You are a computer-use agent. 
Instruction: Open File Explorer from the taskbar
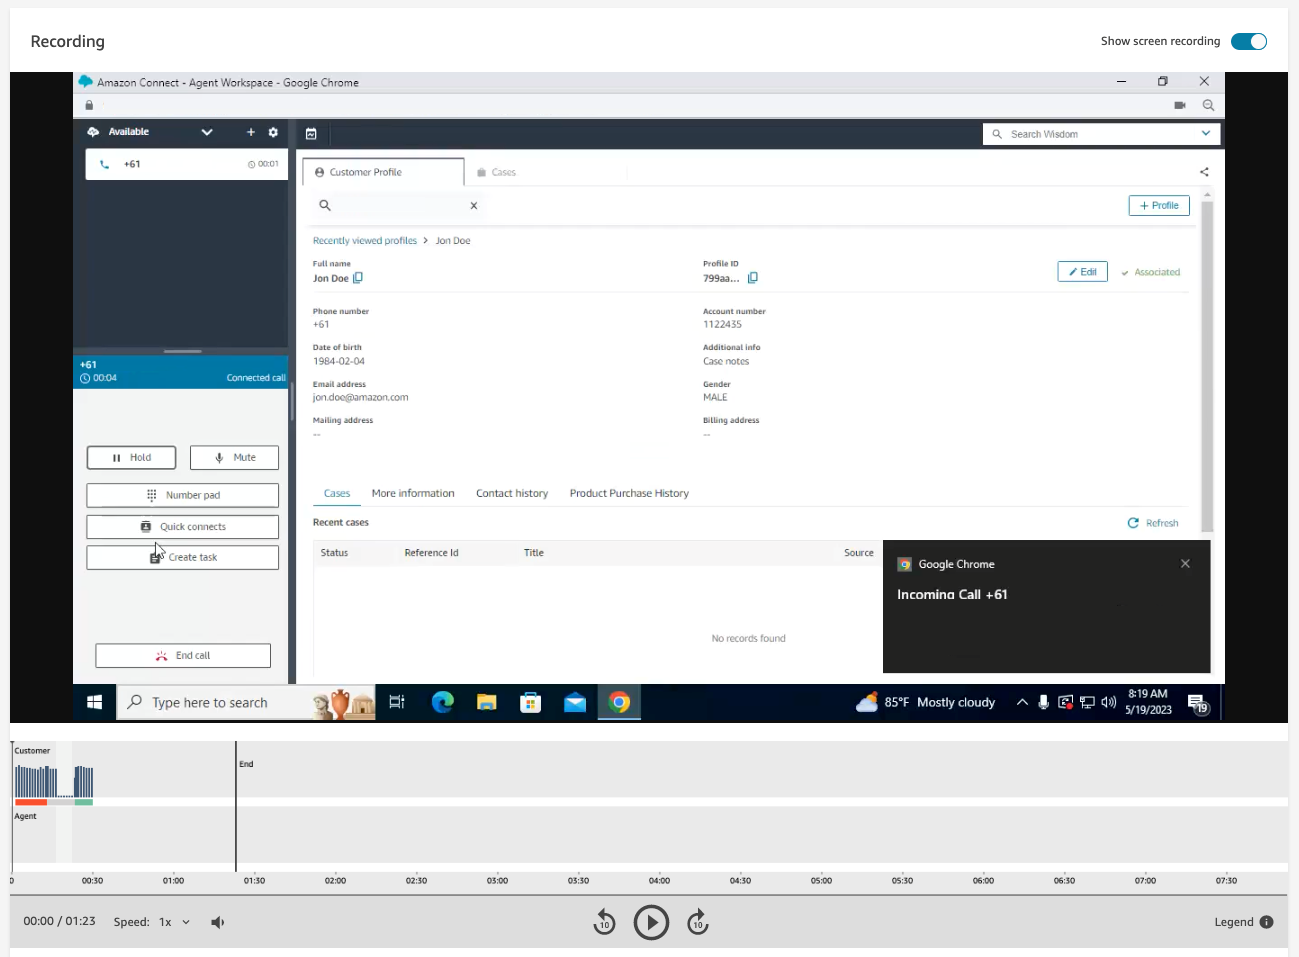487,703
